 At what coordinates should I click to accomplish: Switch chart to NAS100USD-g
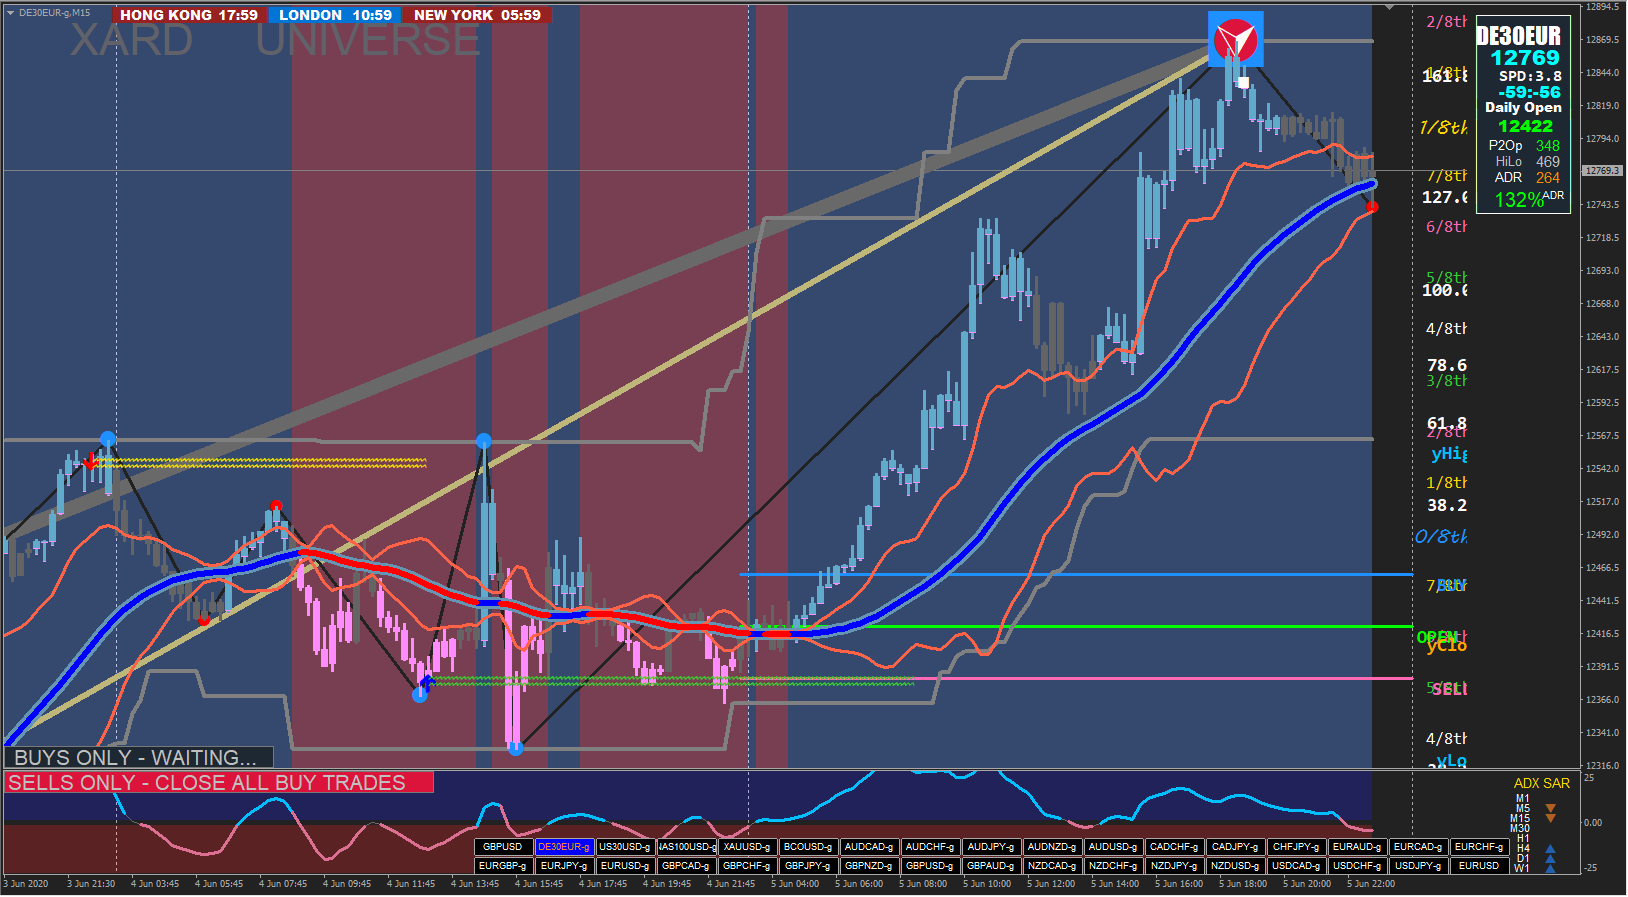tap(686, 847)
